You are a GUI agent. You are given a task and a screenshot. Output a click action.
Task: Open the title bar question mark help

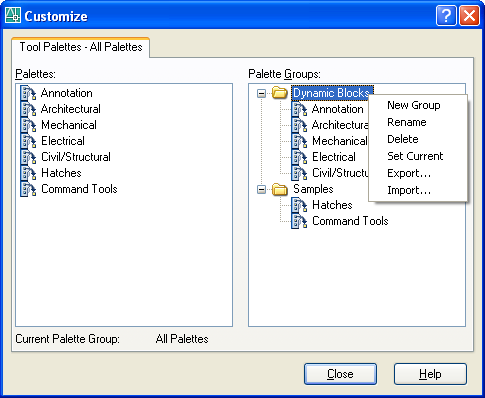point(446,15)
